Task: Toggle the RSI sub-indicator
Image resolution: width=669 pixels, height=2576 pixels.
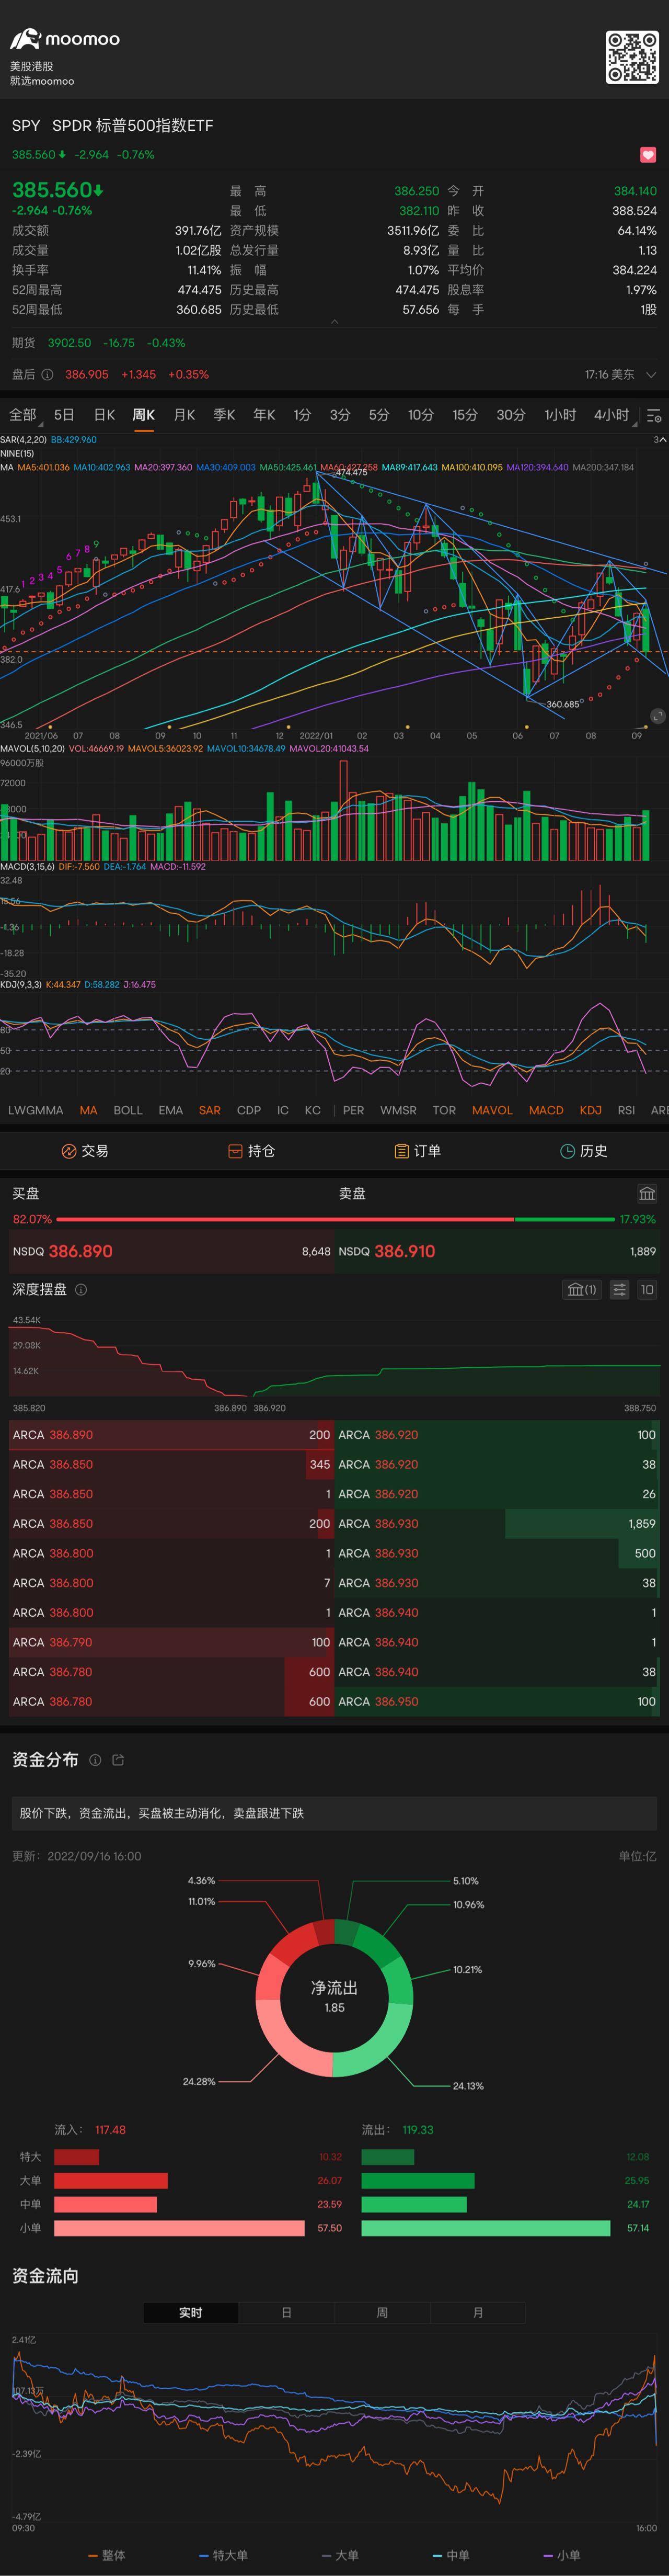Action: [x=626, y=1110]
